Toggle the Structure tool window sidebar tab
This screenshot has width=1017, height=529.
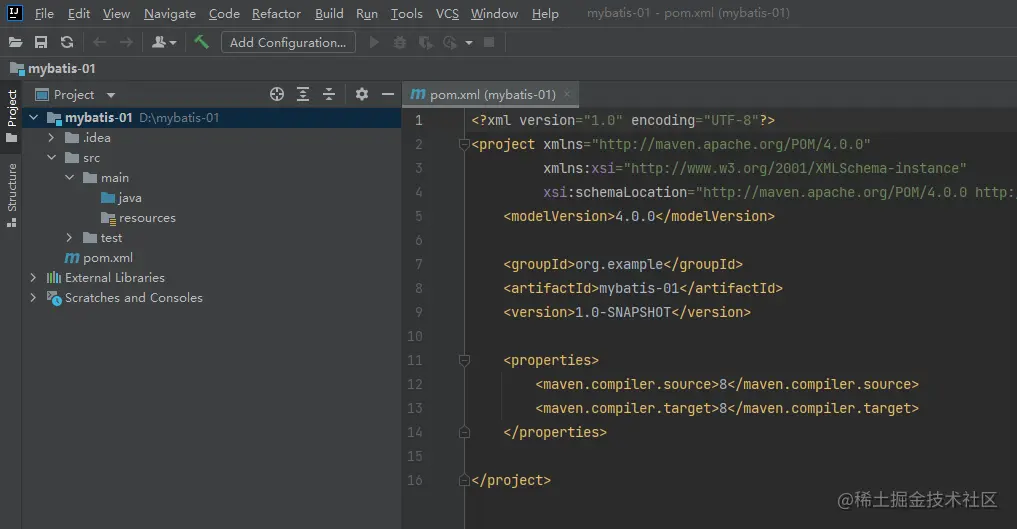(x=11, y=195)
